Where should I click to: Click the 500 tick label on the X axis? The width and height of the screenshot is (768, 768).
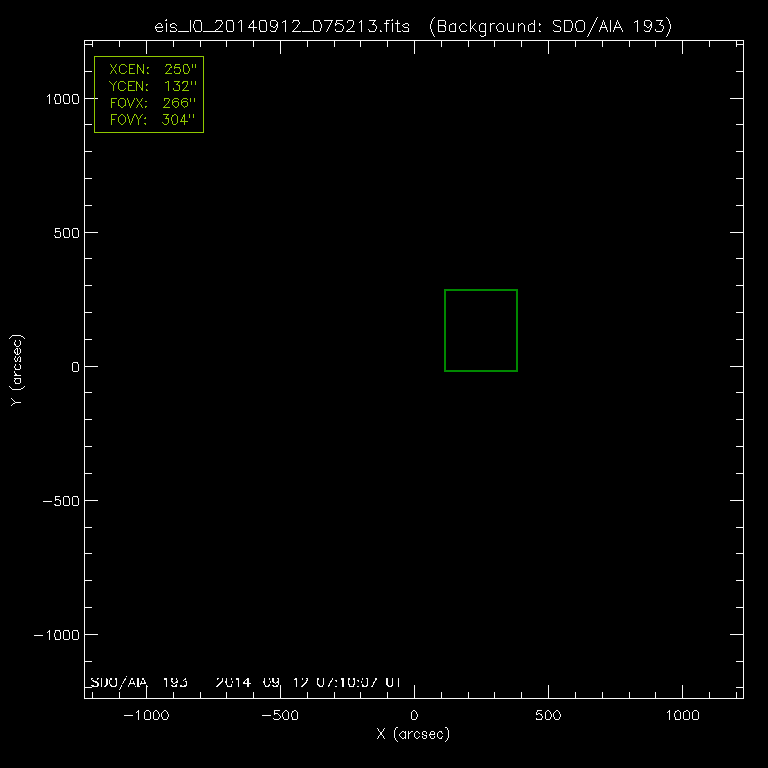coord(547,716)
